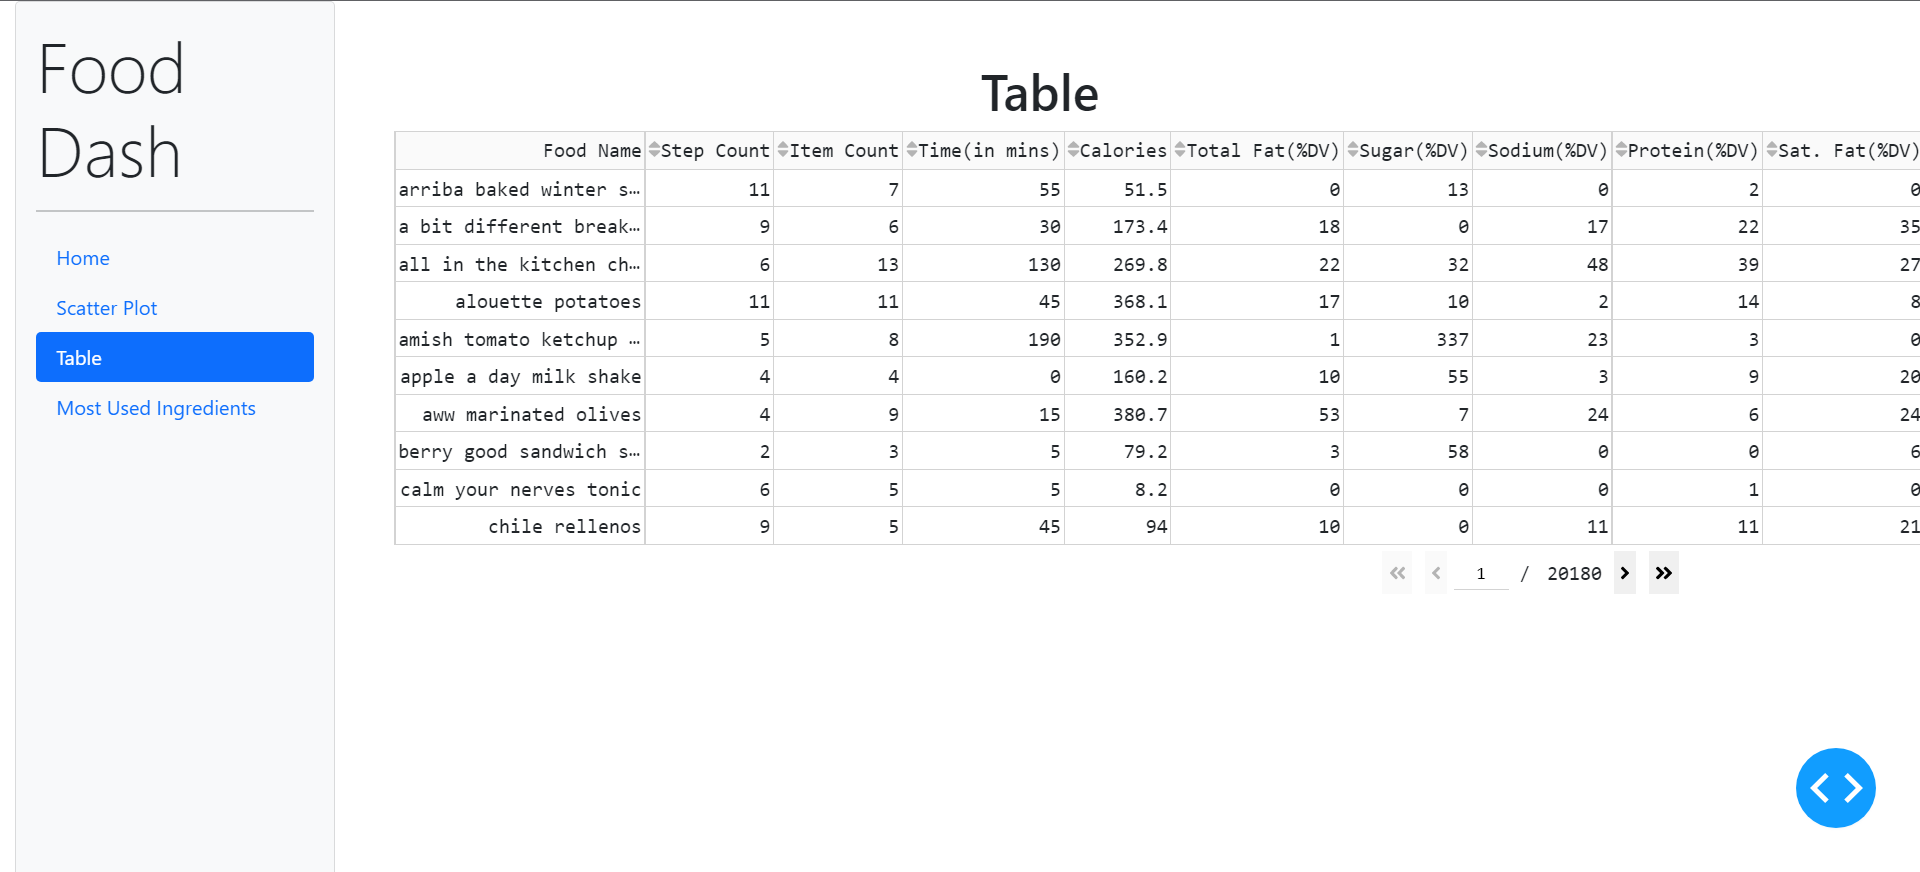
Task: Select the Table navigation entry
Action: 79,357
